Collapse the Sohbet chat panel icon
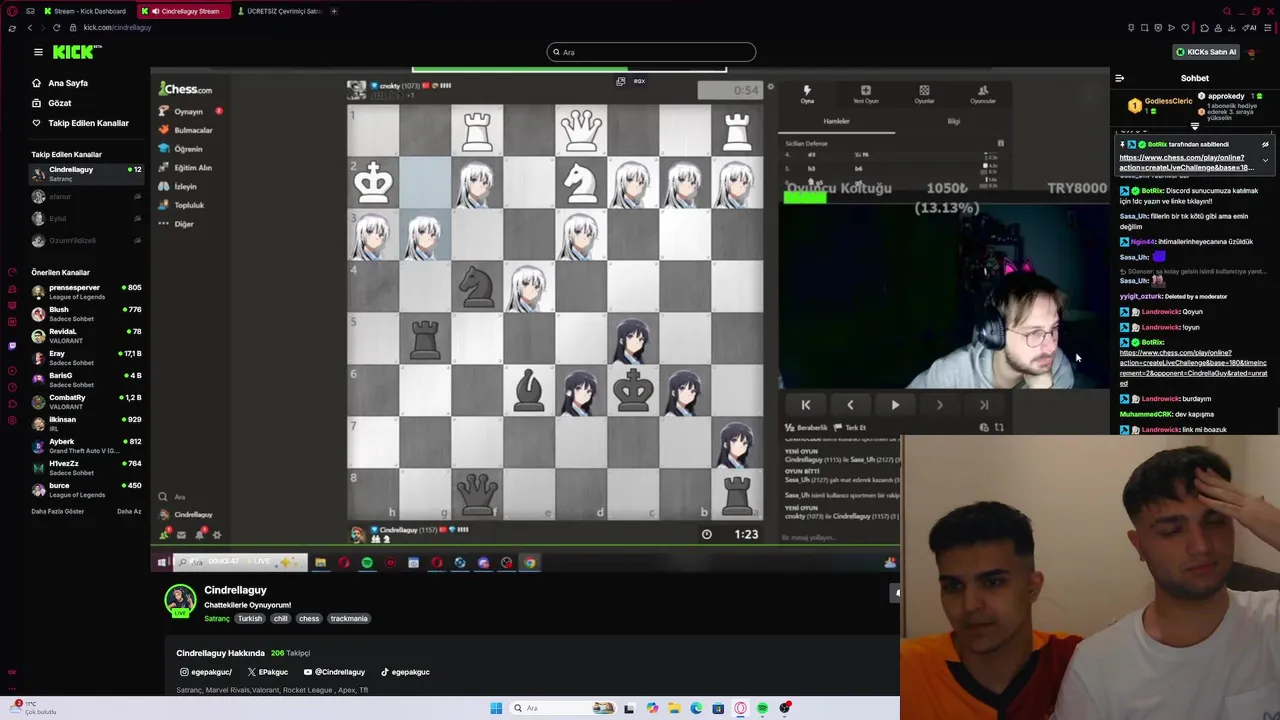 click(1119, 78)
